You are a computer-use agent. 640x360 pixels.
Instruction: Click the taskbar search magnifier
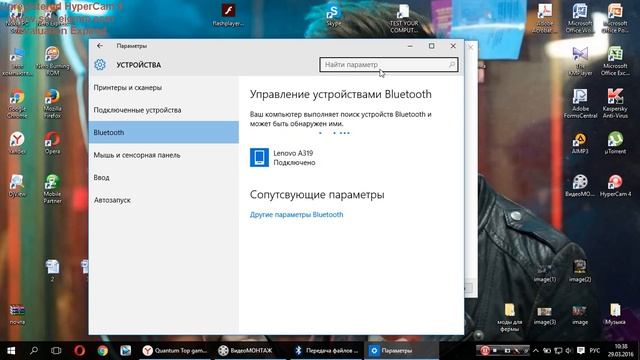[x=34, y=351]
